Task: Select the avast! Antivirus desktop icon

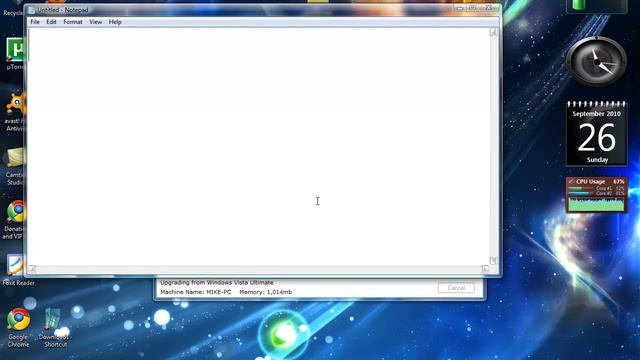Action: click(x=15, y=112)
